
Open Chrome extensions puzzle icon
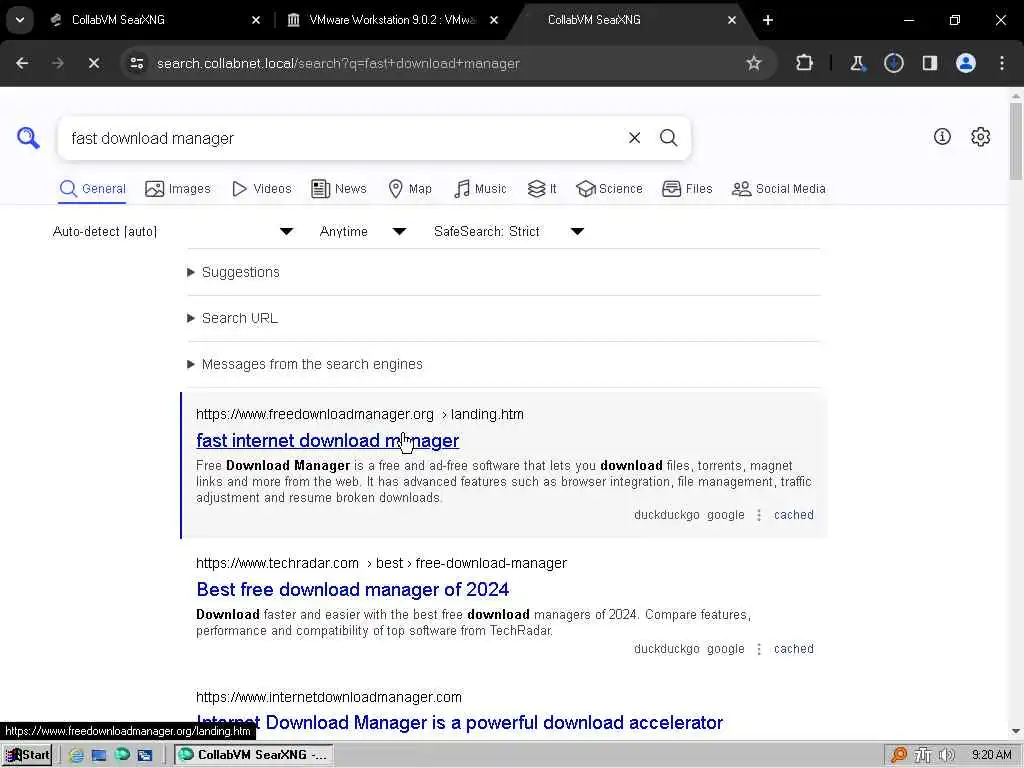click(805, 63)
